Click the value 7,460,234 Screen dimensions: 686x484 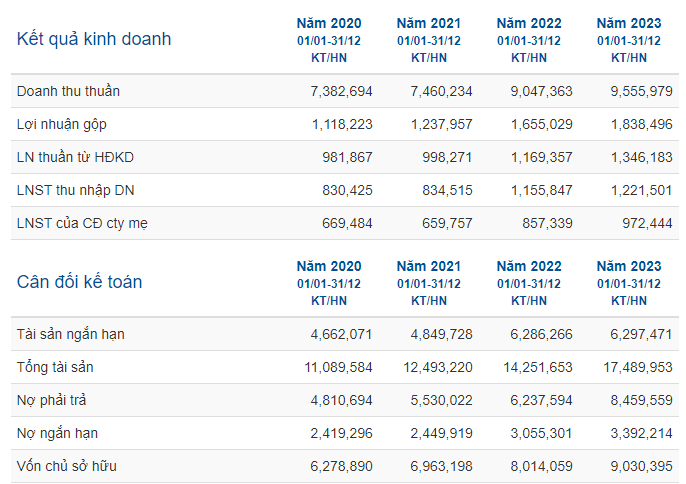(x=441, y=91)
